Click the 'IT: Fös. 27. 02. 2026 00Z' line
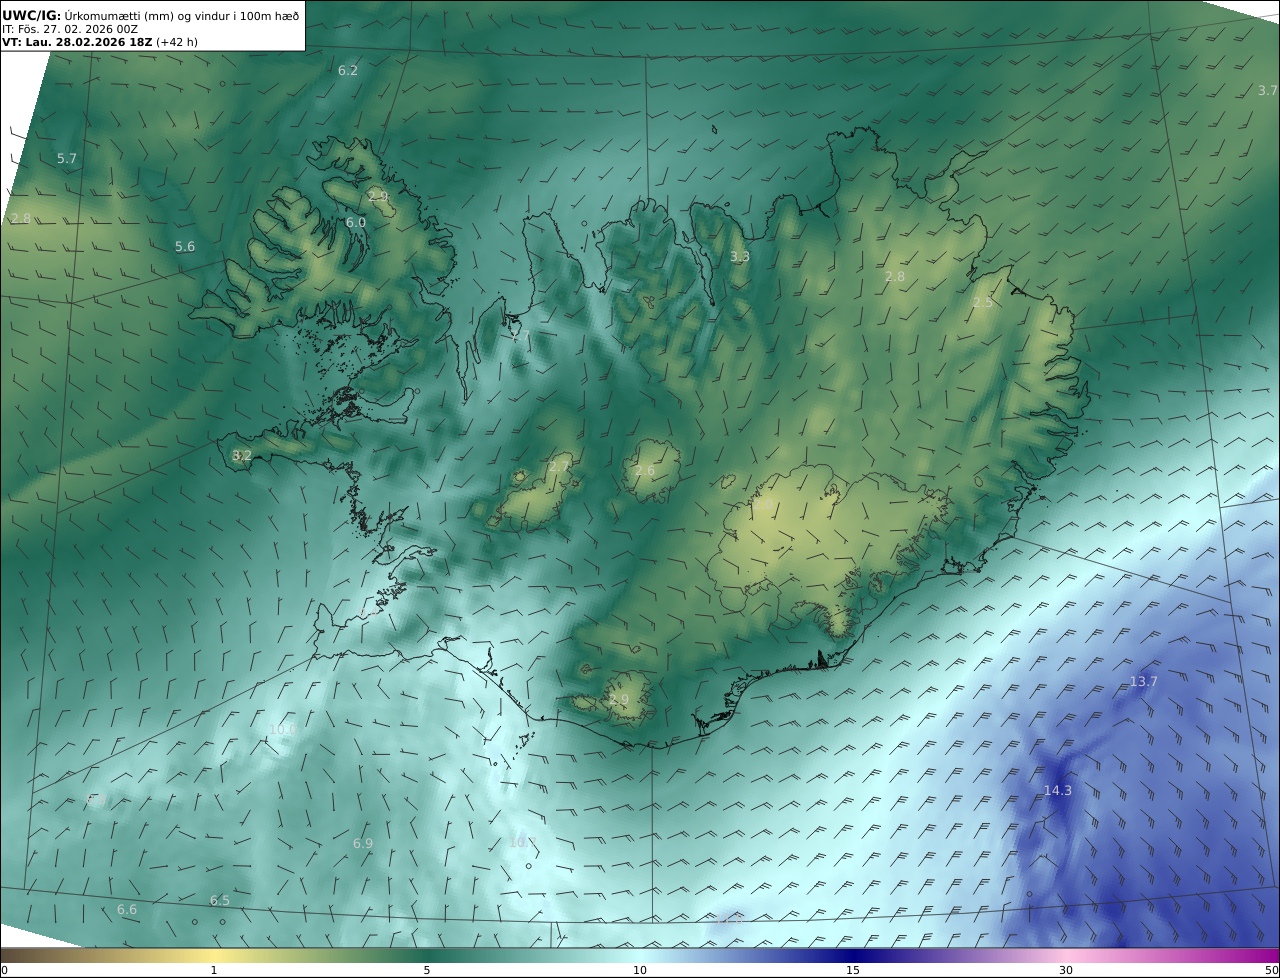Screen dimensions: 1280x978 70,29
